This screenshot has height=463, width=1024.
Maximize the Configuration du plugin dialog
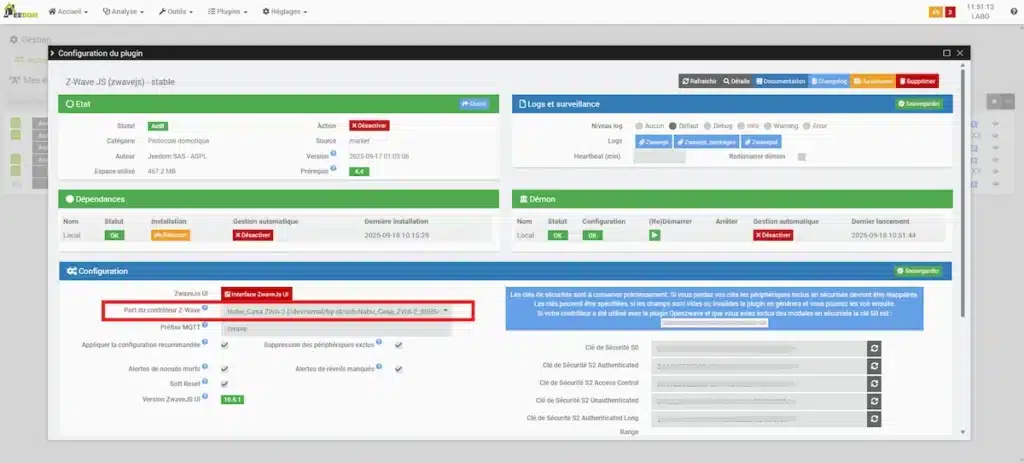946,53
